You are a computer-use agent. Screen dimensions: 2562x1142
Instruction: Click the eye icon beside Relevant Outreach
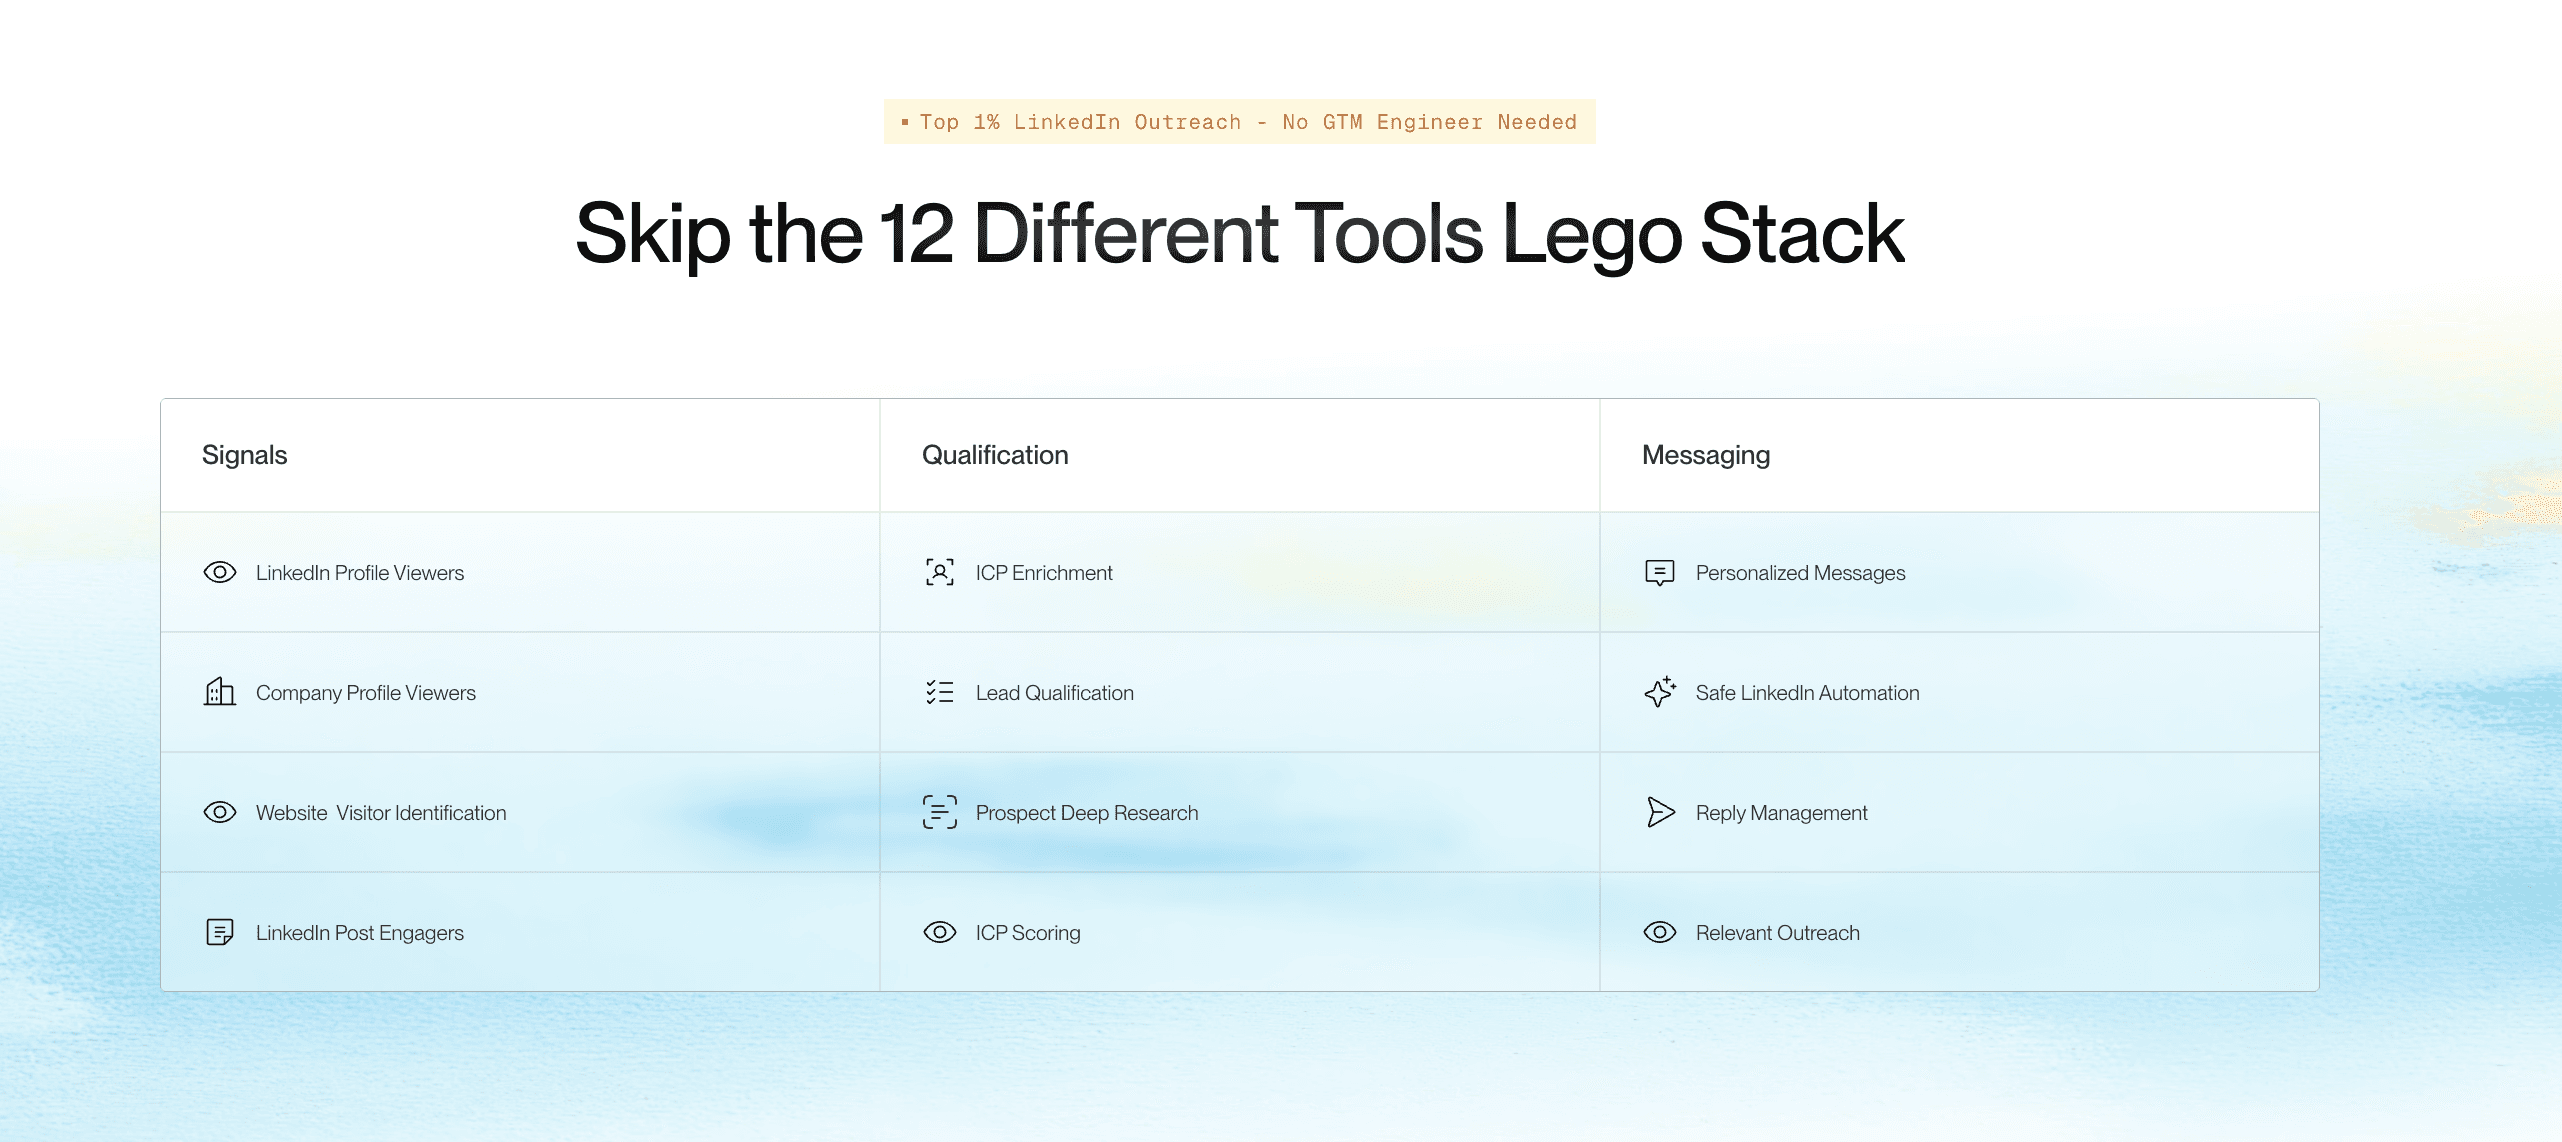point(1660,932)
